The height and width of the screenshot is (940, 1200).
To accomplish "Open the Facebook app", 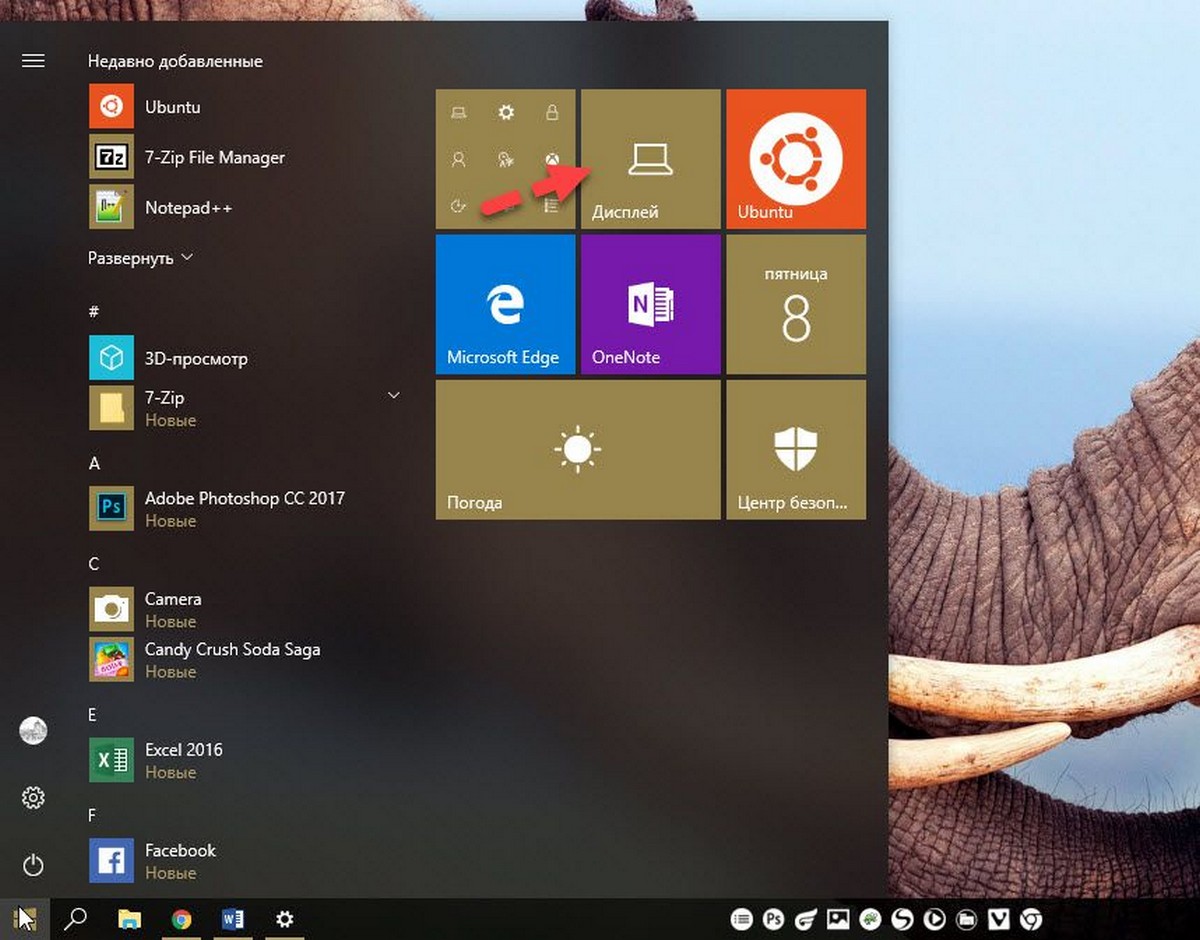I will (245, 860).
